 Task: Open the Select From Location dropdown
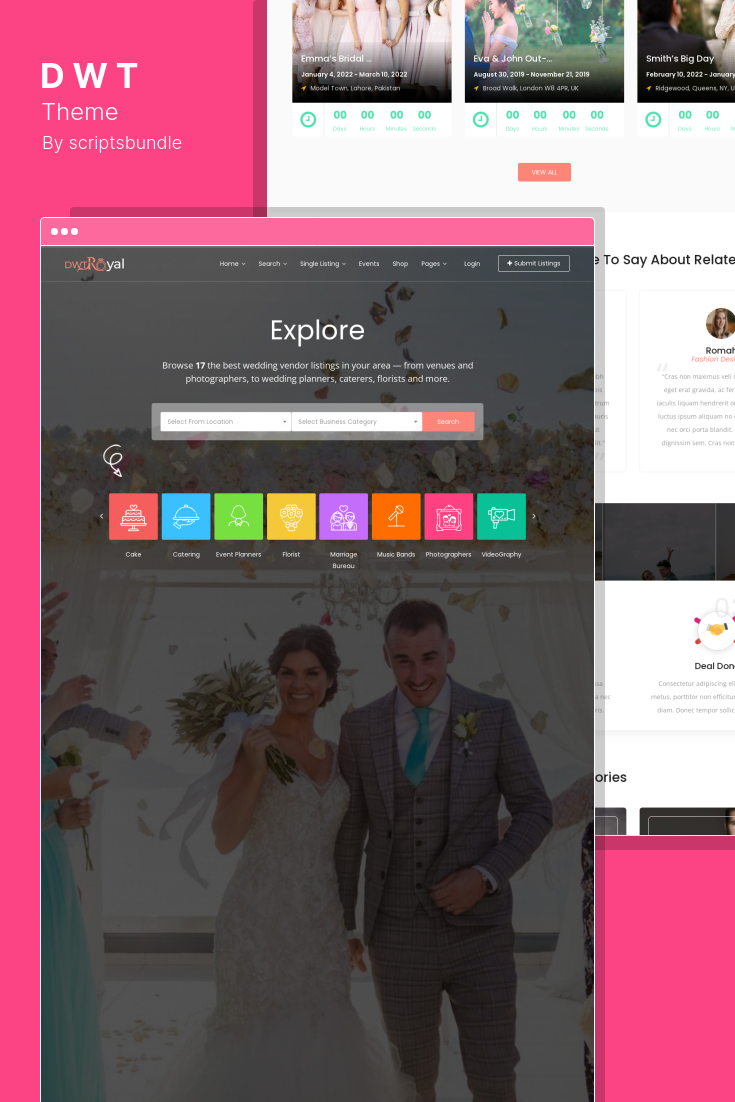click(x=226, y=422)
